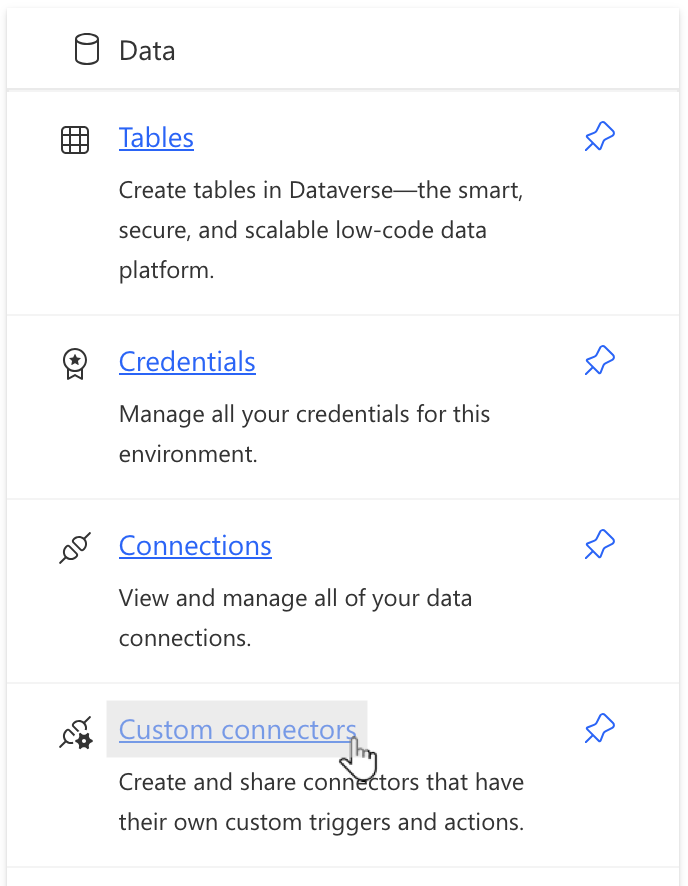Pin Custom connectors to the navigation
Image resolution: width=688 pixels, height=886 pixels.
599,729
